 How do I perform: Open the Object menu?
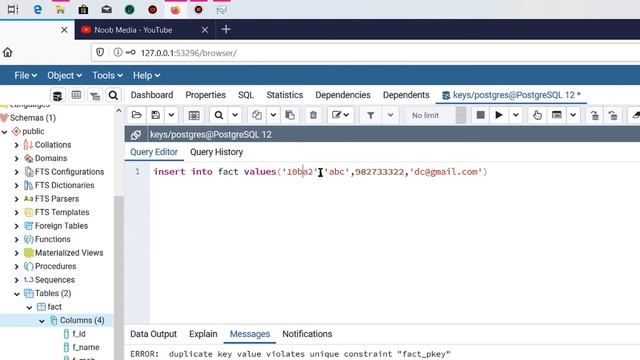64,76
